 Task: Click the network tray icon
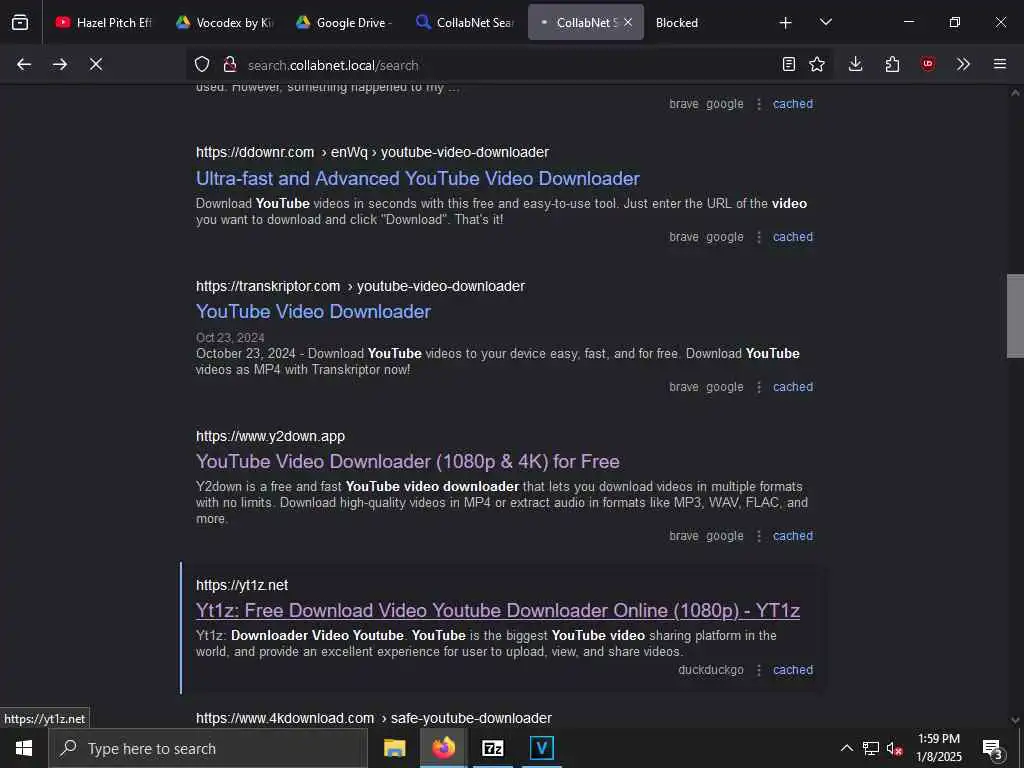point(871,748)
